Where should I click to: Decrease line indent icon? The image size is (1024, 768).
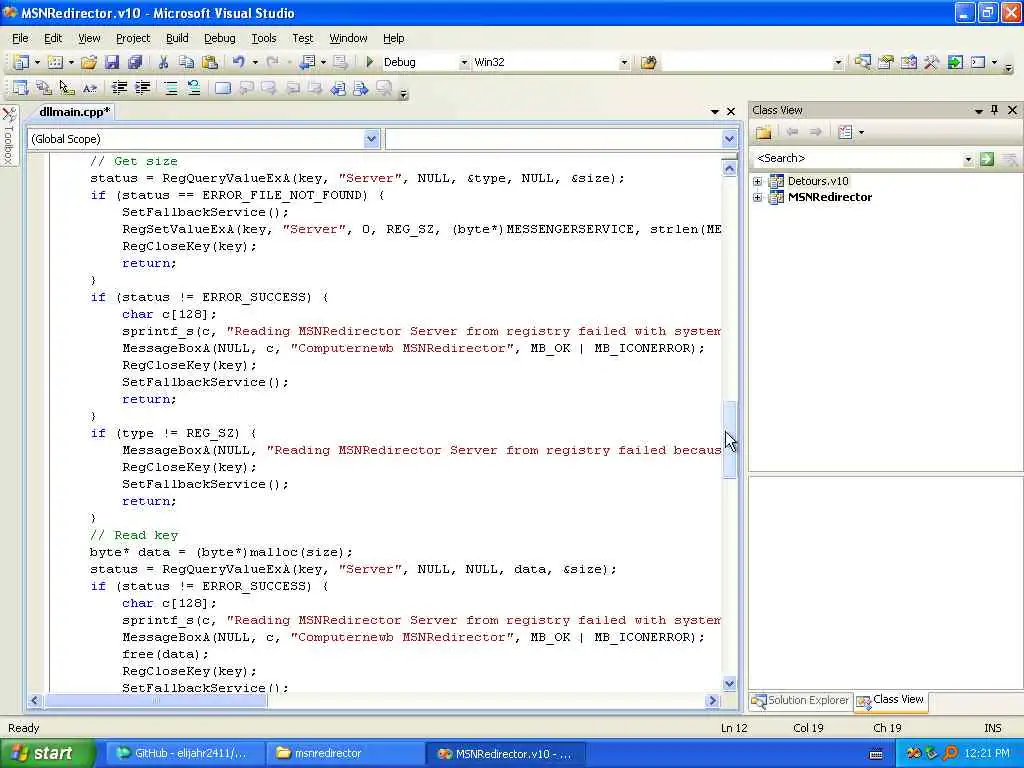(120, 88)
